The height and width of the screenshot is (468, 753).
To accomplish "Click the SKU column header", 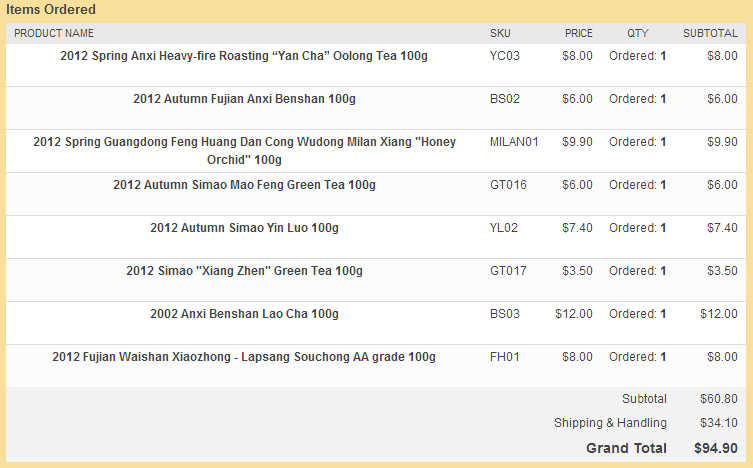I will tap(500, 33).
